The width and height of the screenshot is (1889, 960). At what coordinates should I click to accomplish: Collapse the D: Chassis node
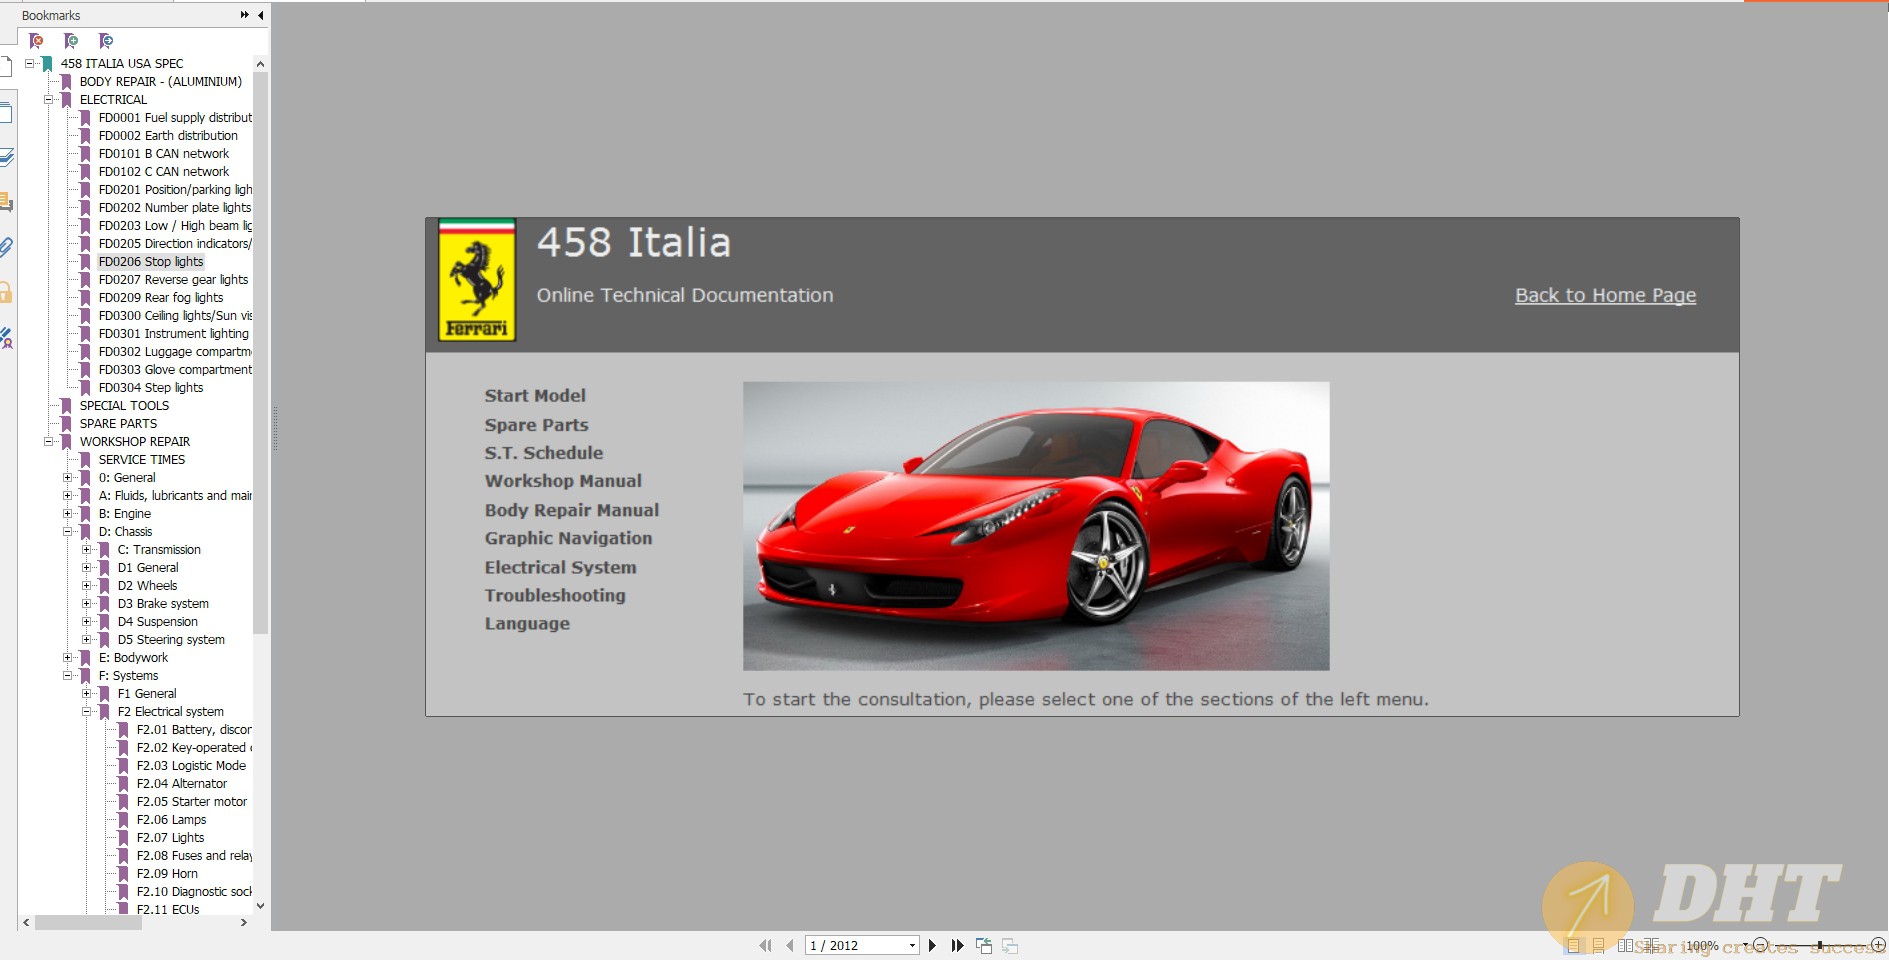pos(67,531)
